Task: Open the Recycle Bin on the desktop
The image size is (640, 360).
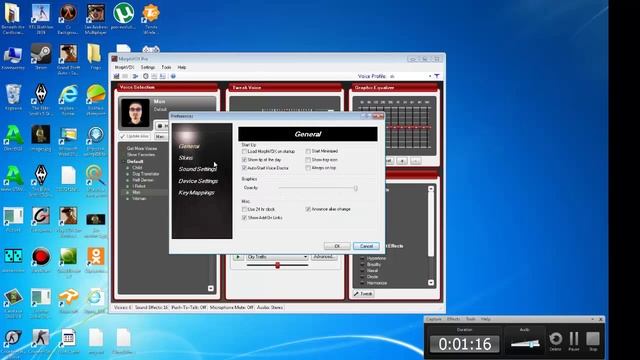Action: [13, 97]
